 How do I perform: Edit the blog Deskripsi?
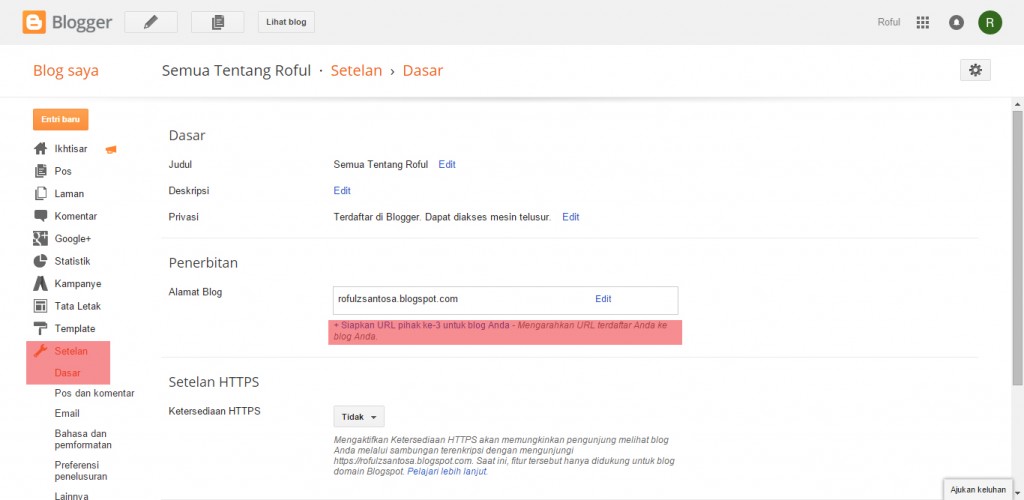point(342,191)
